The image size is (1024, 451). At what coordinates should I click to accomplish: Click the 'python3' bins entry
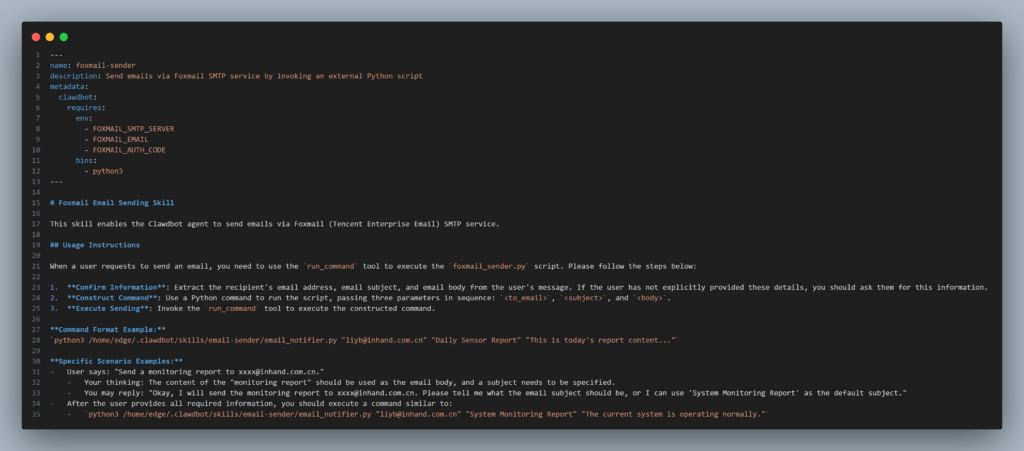pos(107,171)
